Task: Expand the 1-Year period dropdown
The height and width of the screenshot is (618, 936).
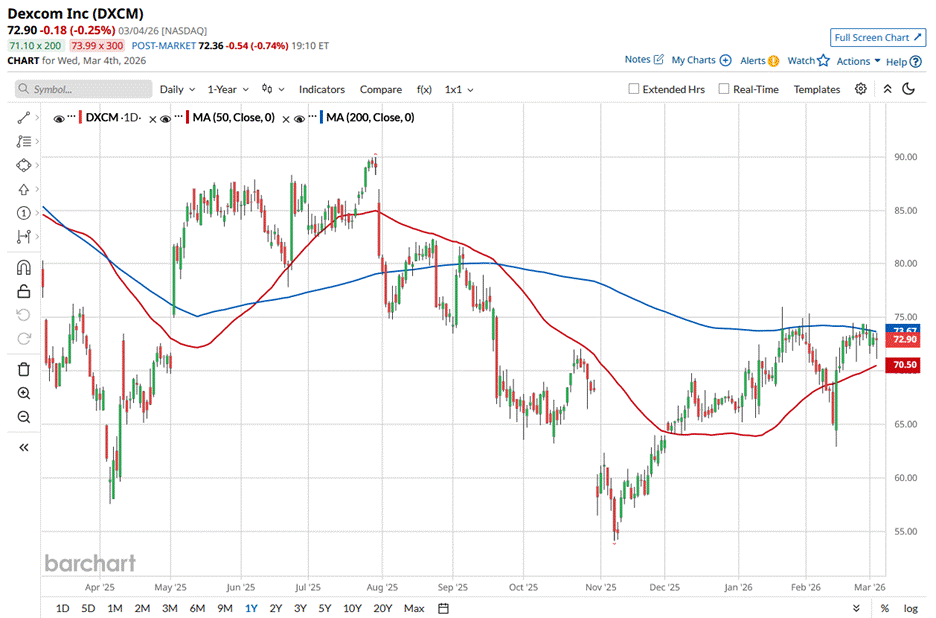Action: (x=228, y=89)
